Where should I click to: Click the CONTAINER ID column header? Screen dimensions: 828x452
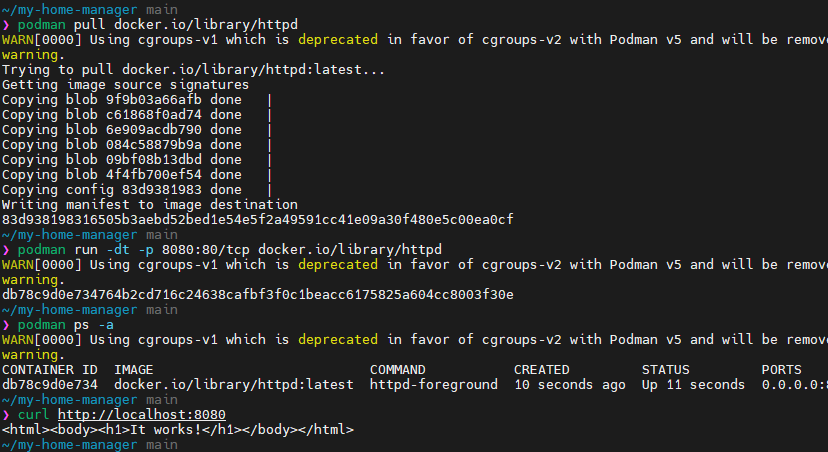pos(50,370)
